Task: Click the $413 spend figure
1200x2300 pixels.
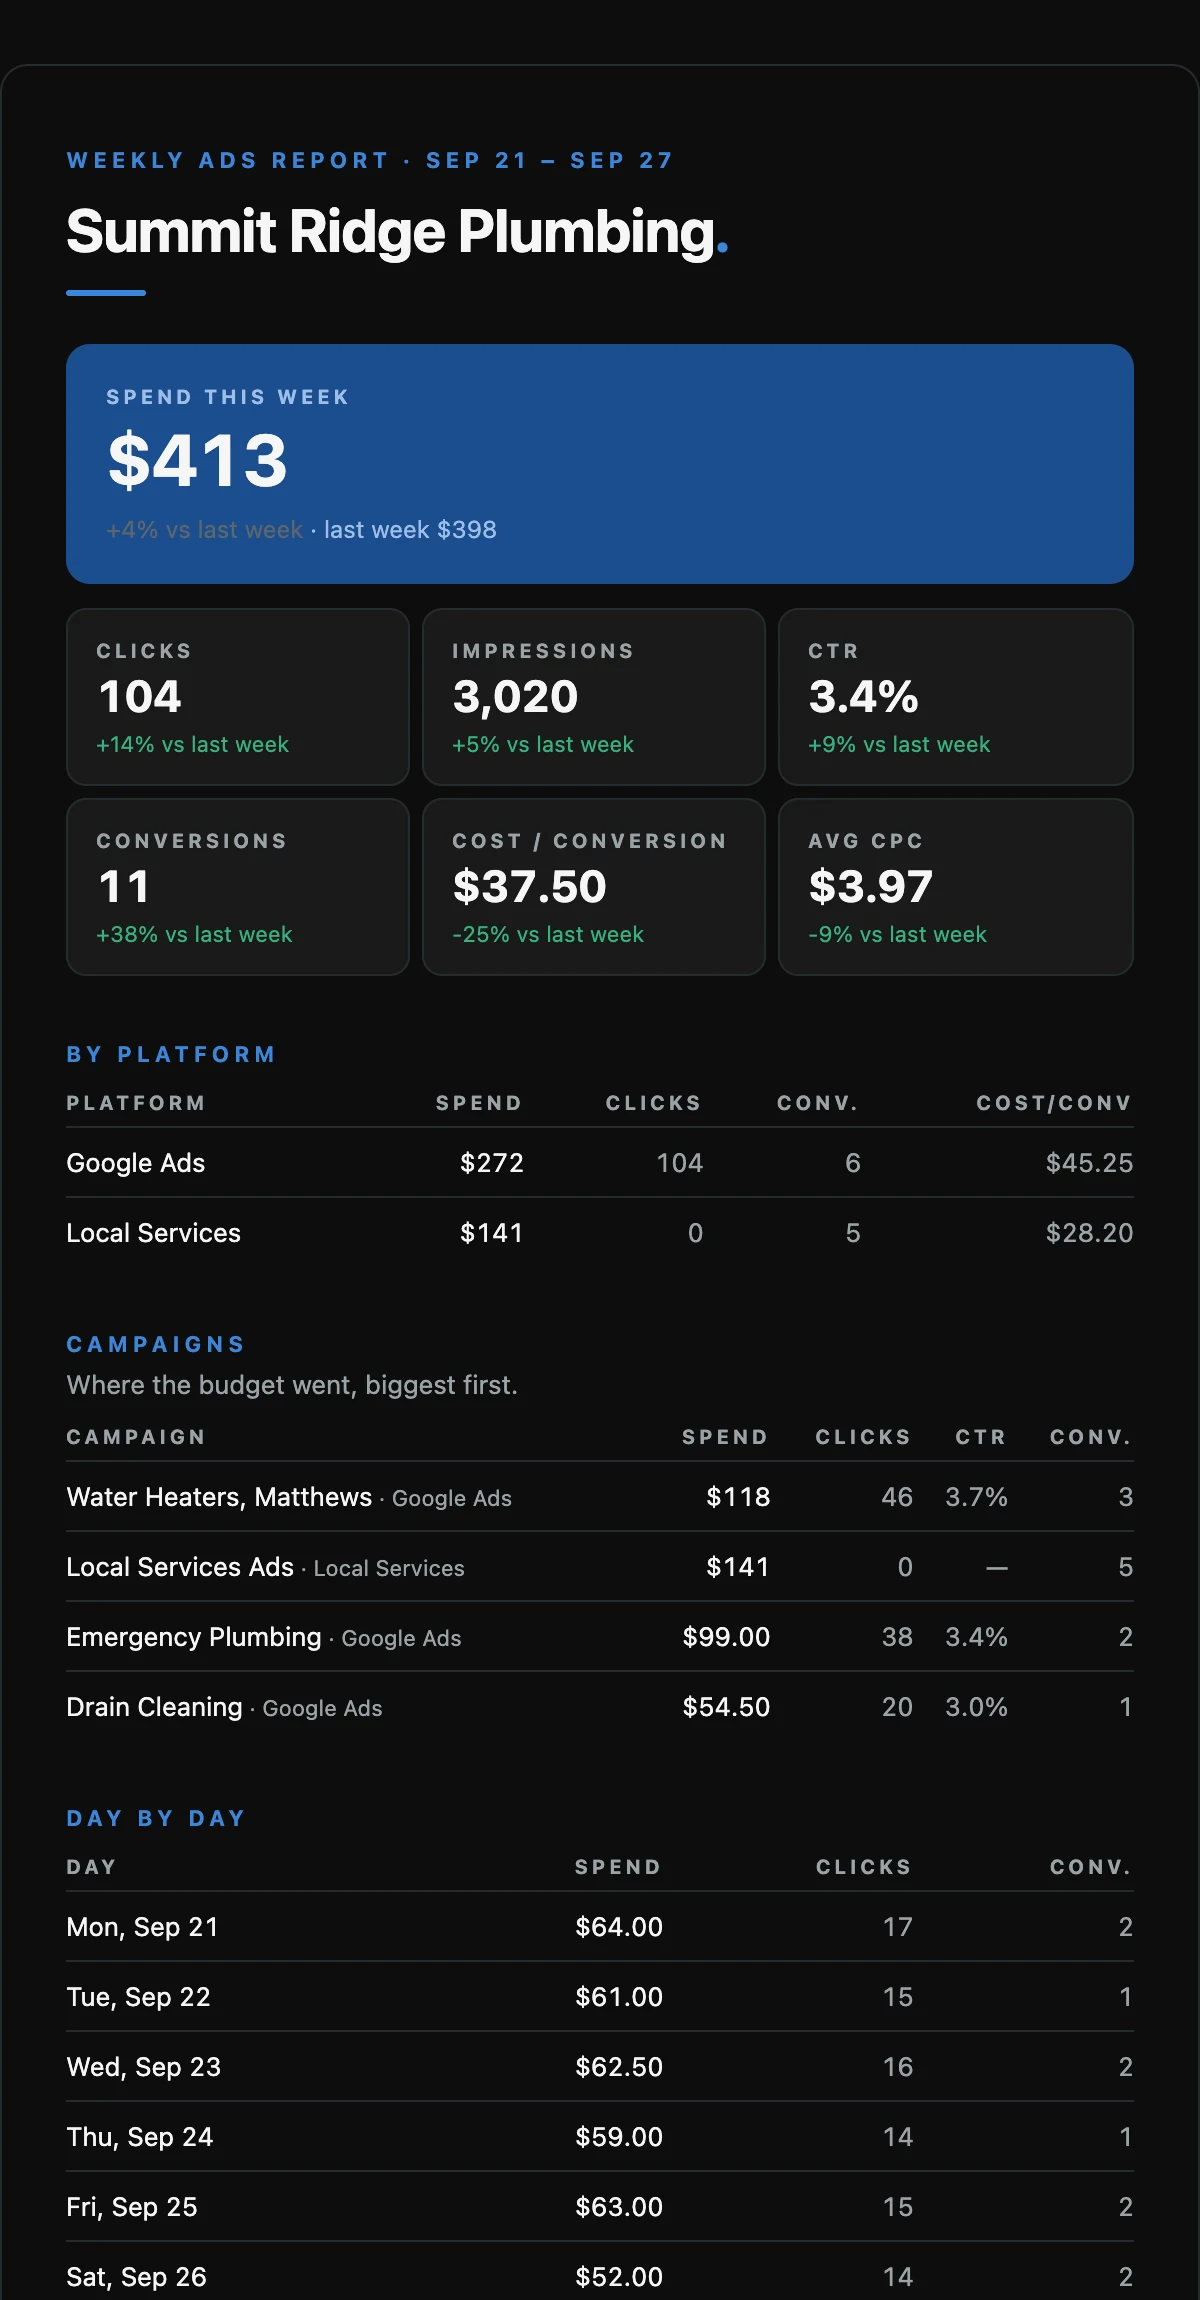Action: pyautogui.click(x=198, y=460)
